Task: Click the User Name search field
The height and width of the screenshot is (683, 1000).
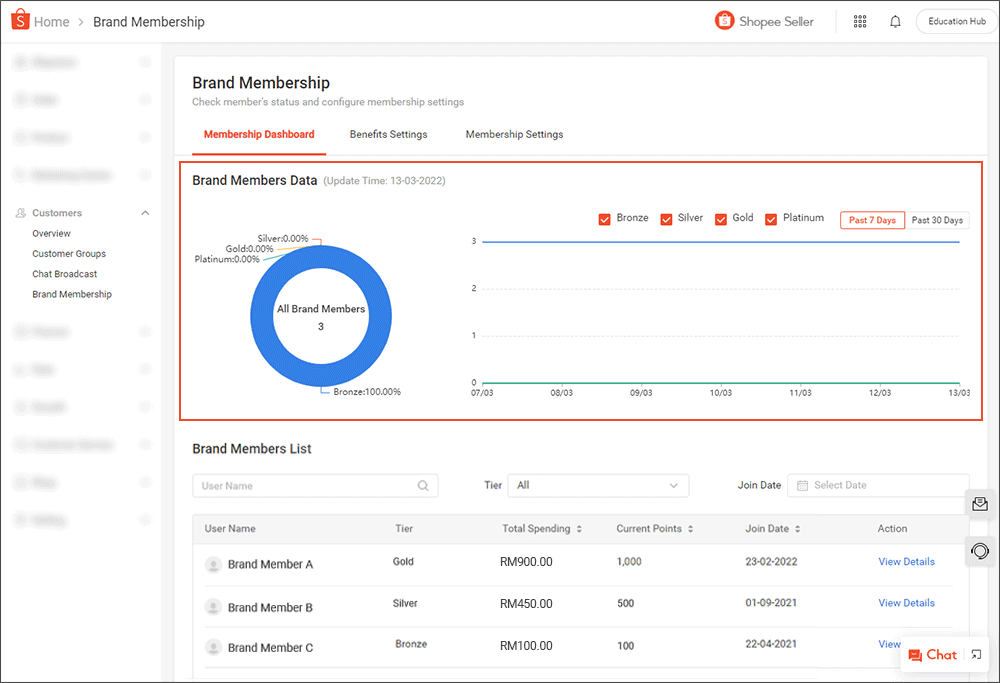Action: tap(315, 486)
